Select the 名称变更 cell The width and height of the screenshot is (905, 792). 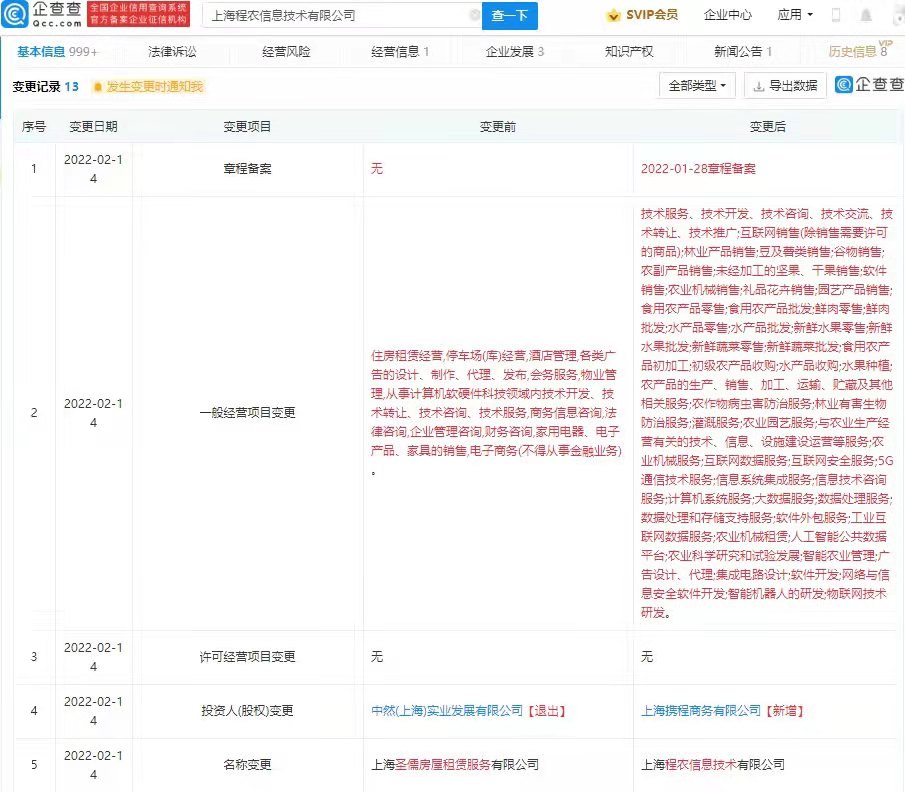[x=247, y=765]
